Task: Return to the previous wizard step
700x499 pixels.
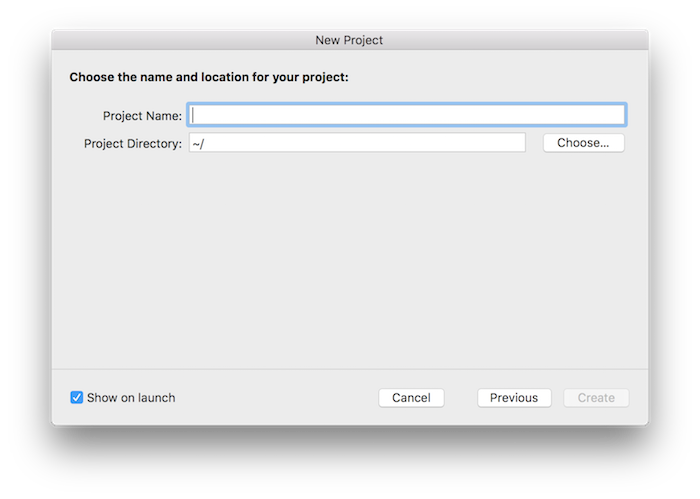Action: (514, 398)
